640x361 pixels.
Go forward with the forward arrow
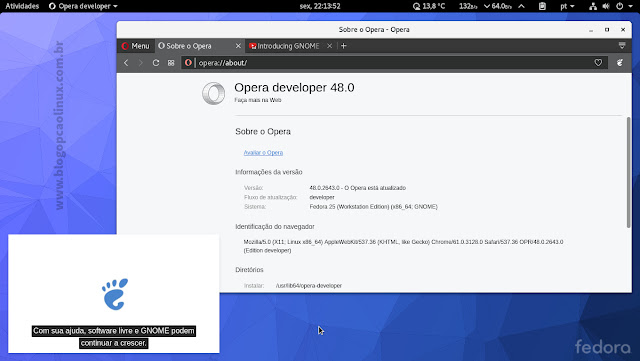coord(140,63)
